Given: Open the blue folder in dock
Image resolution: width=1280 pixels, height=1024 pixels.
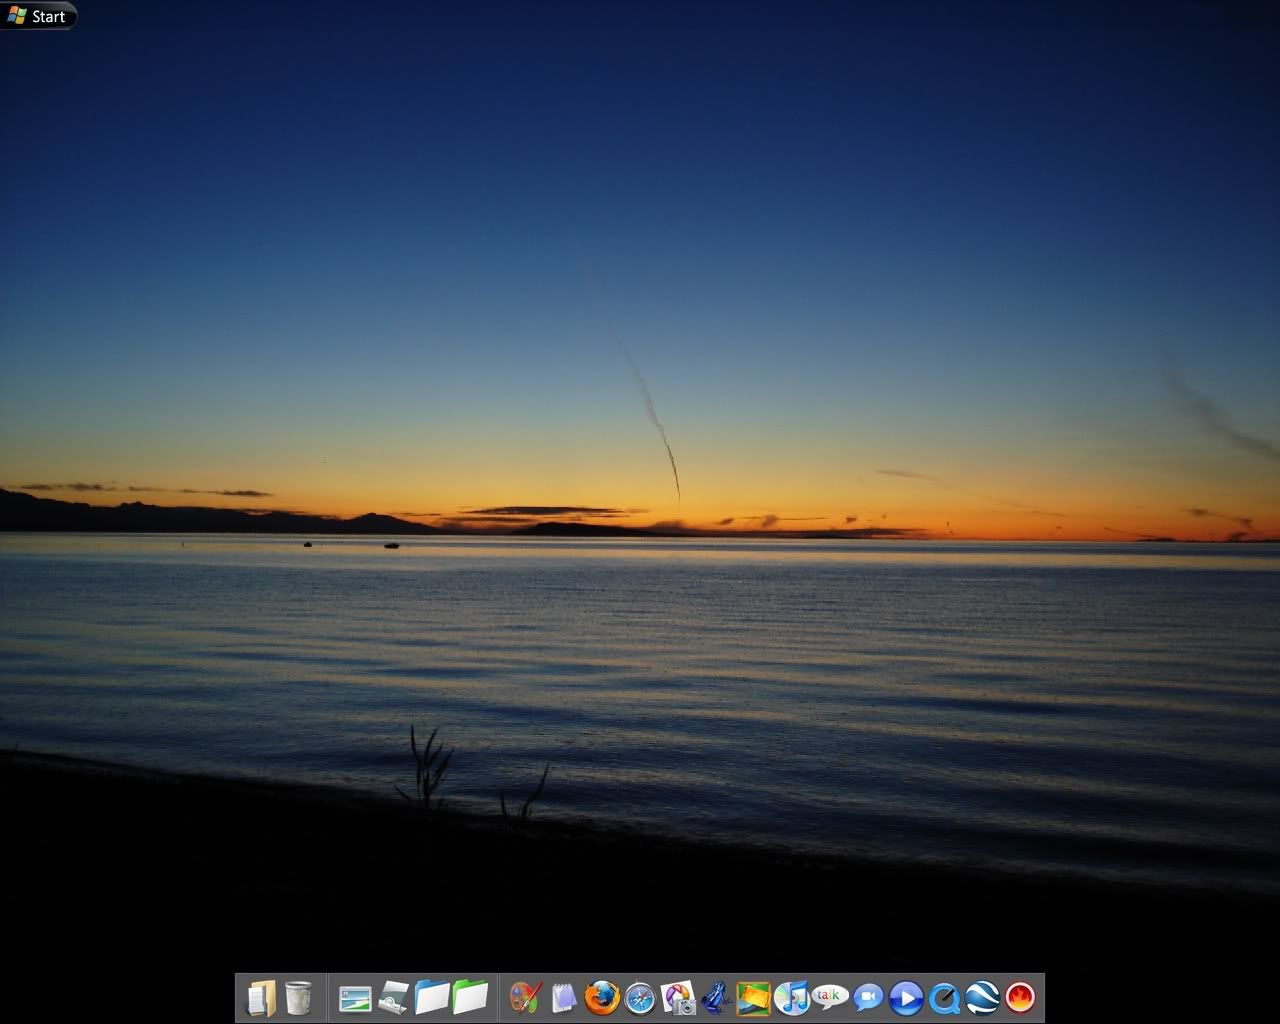Looking at the screenshot, I should click(x=432, y=998).
